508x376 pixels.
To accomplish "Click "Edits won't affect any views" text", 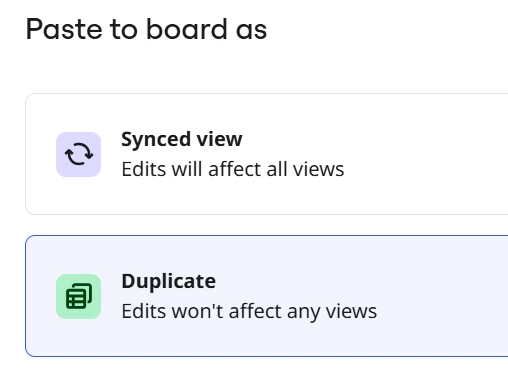I will [249, 311].
